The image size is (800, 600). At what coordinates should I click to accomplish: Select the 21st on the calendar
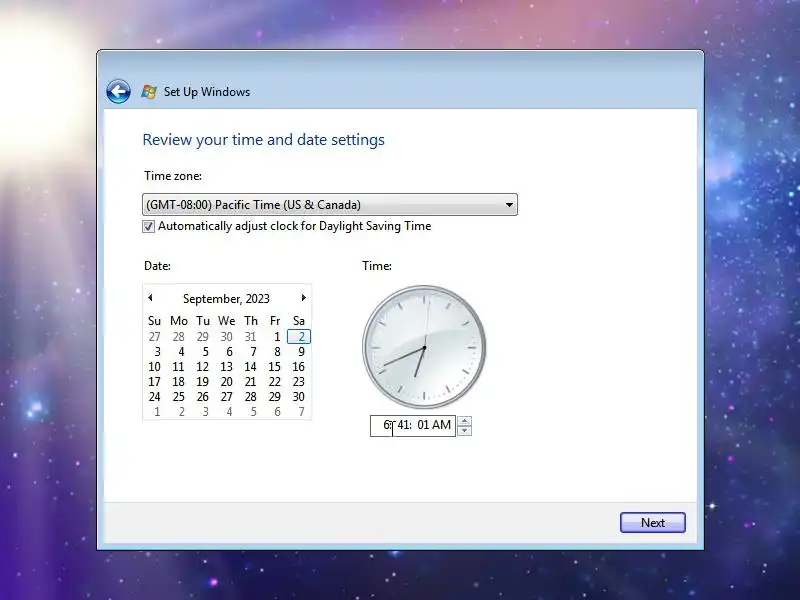pyautogui.click(x=250, y=382)
